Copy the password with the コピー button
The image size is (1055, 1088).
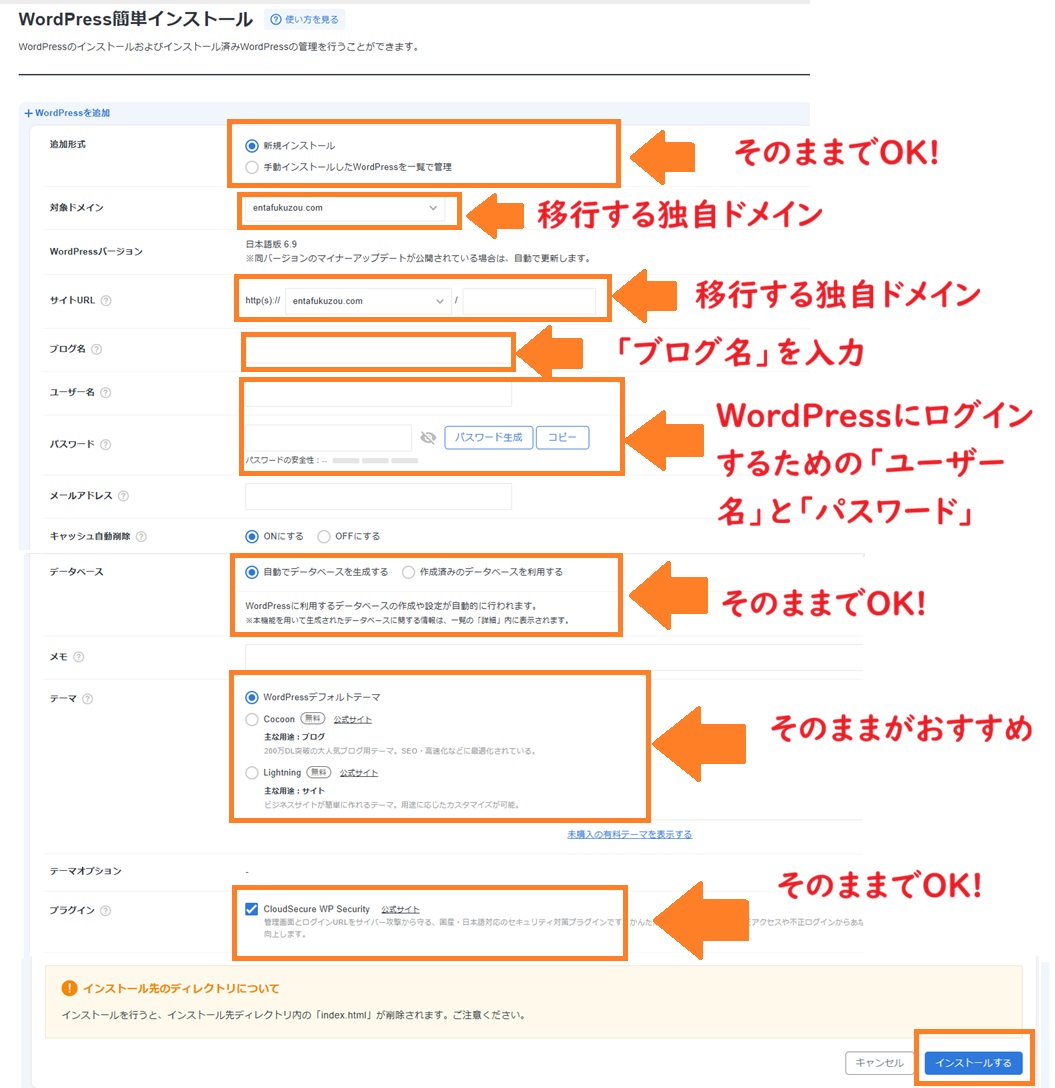coord(562,437)
